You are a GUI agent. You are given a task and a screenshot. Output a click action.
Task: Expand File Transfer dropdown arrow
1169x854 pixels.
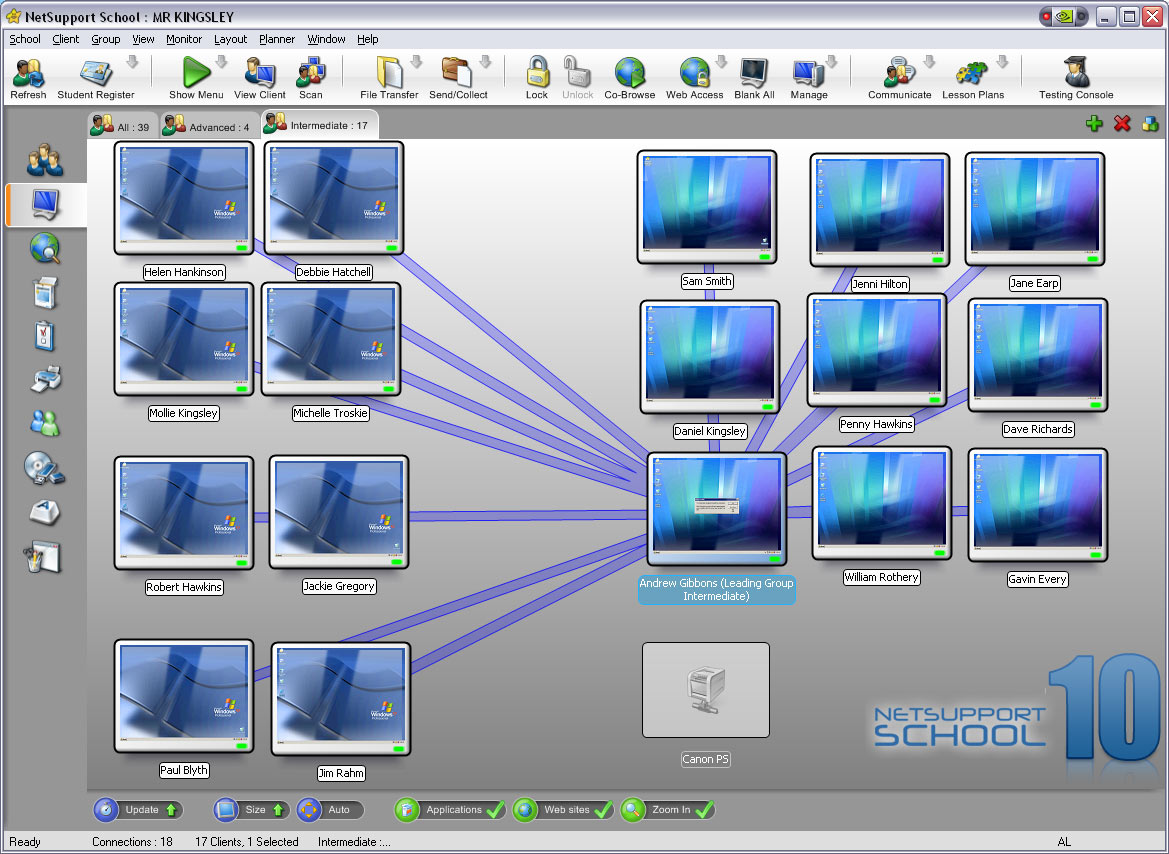coord(417,62)
